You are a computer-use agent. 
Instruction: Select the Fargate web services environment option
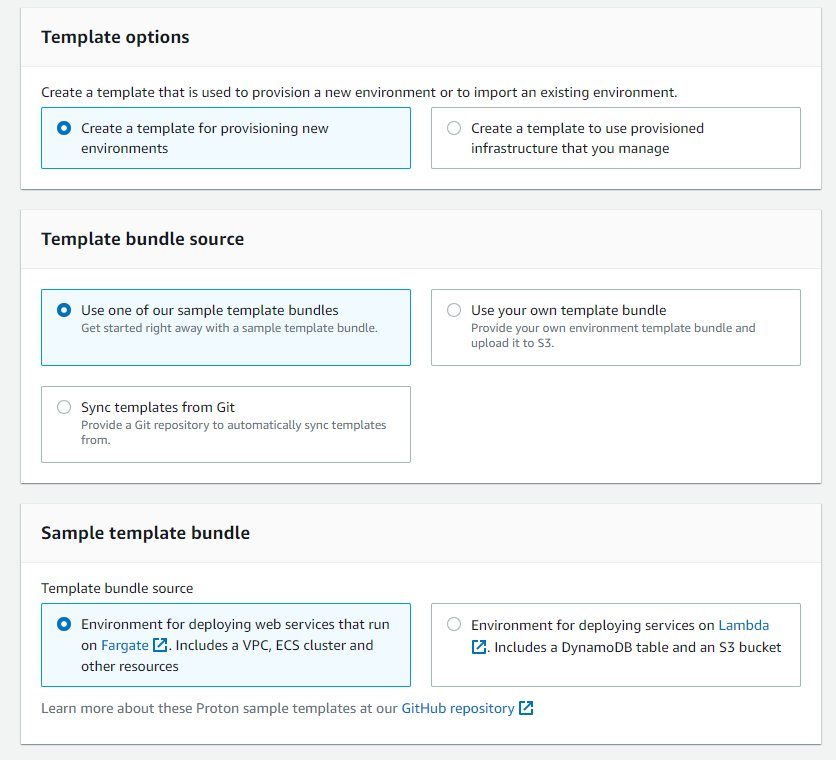pyautogui.click(x=61, y=624)
